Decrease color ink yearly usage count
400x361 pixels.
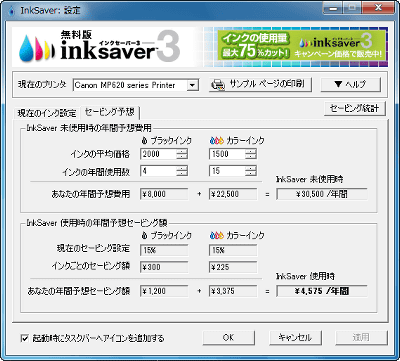[251, 174]
